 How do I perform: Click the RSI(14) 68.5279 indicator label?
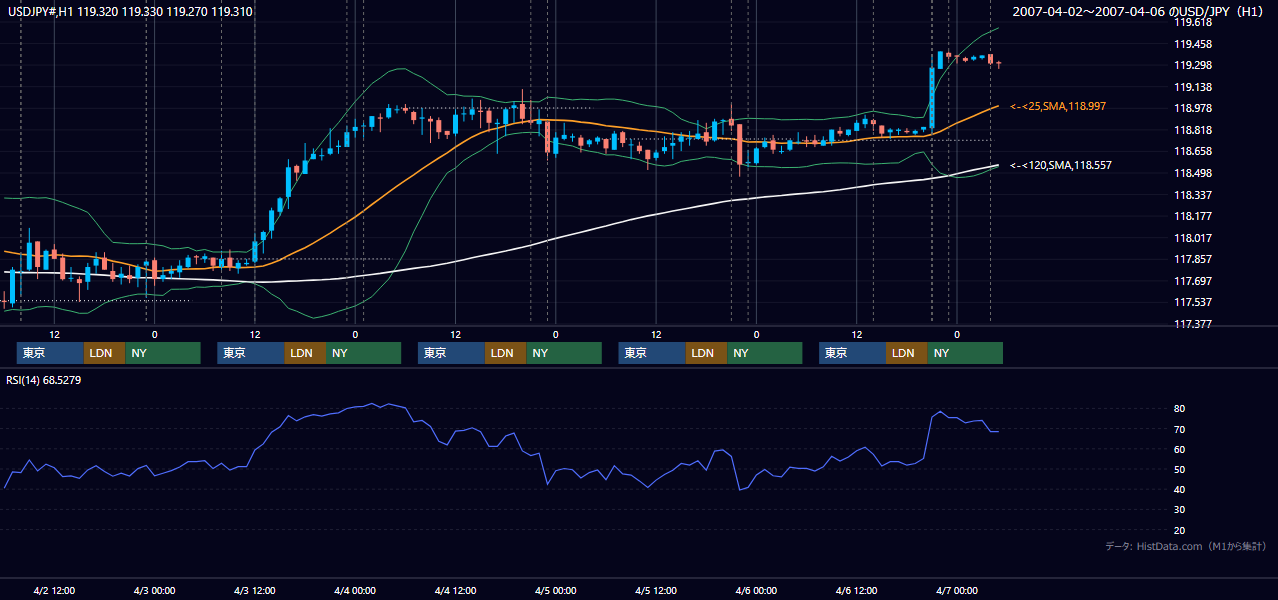point(45,380)
